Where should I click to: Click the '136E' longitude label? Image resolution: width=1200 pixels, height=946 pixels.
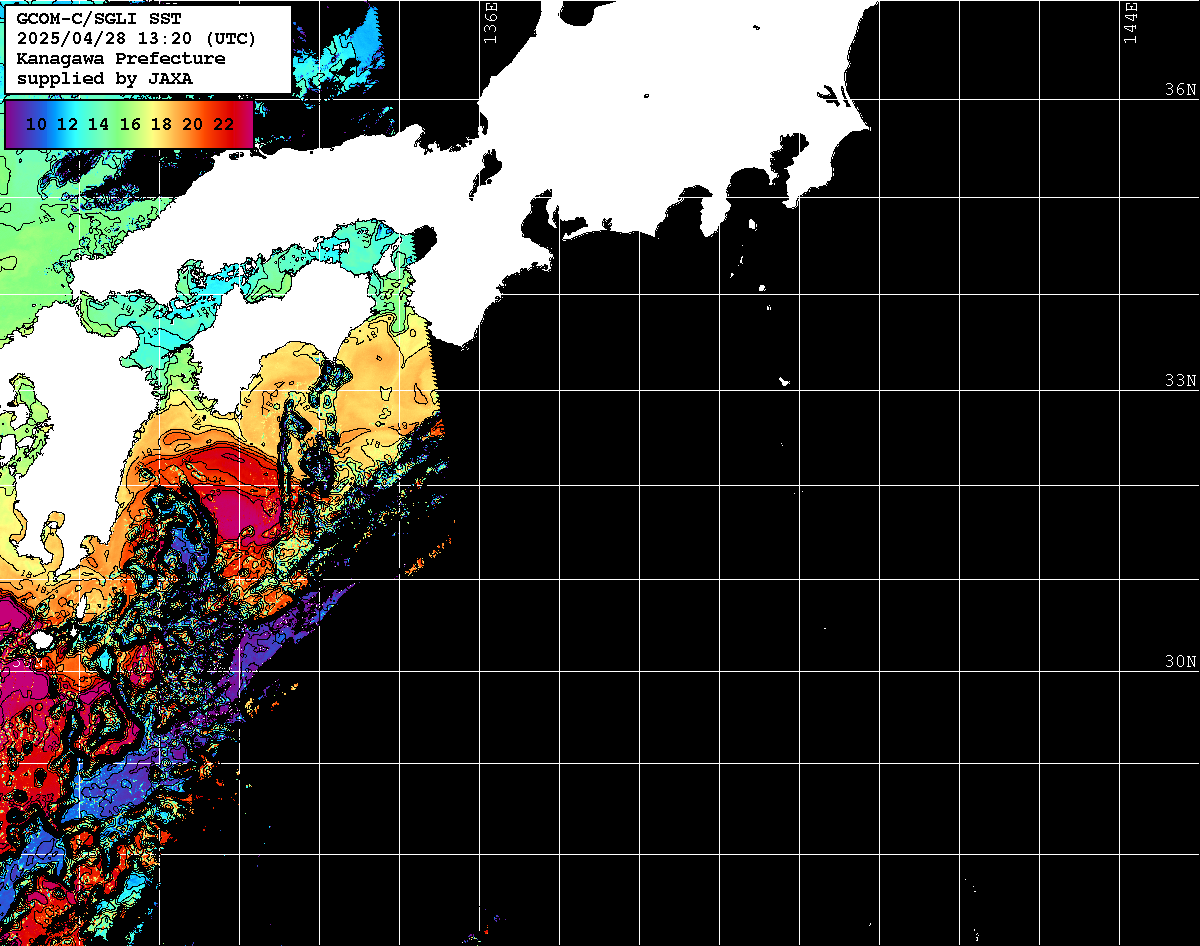490,22
